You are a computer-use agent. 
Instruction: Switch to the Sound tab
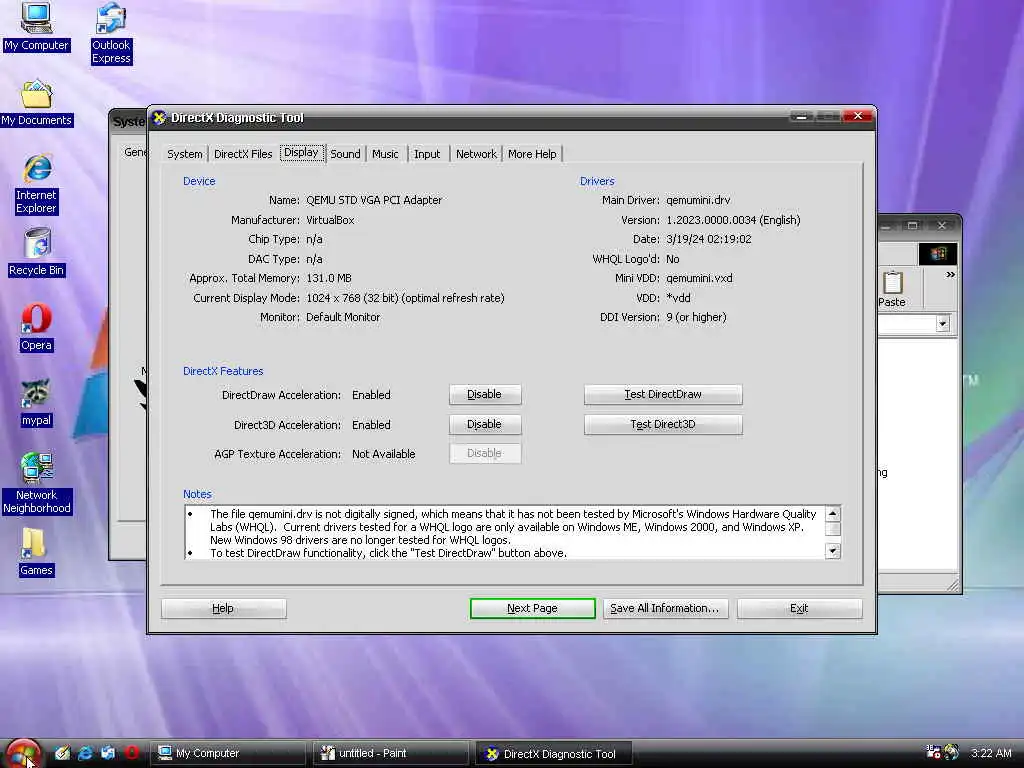[345, 154]
